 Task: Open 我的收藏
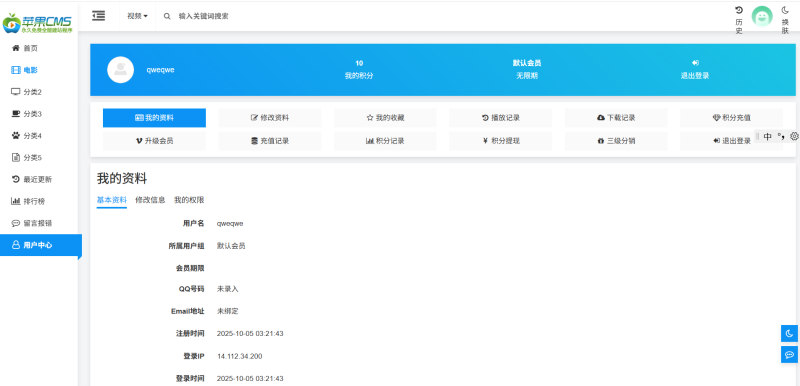(385, 118)
